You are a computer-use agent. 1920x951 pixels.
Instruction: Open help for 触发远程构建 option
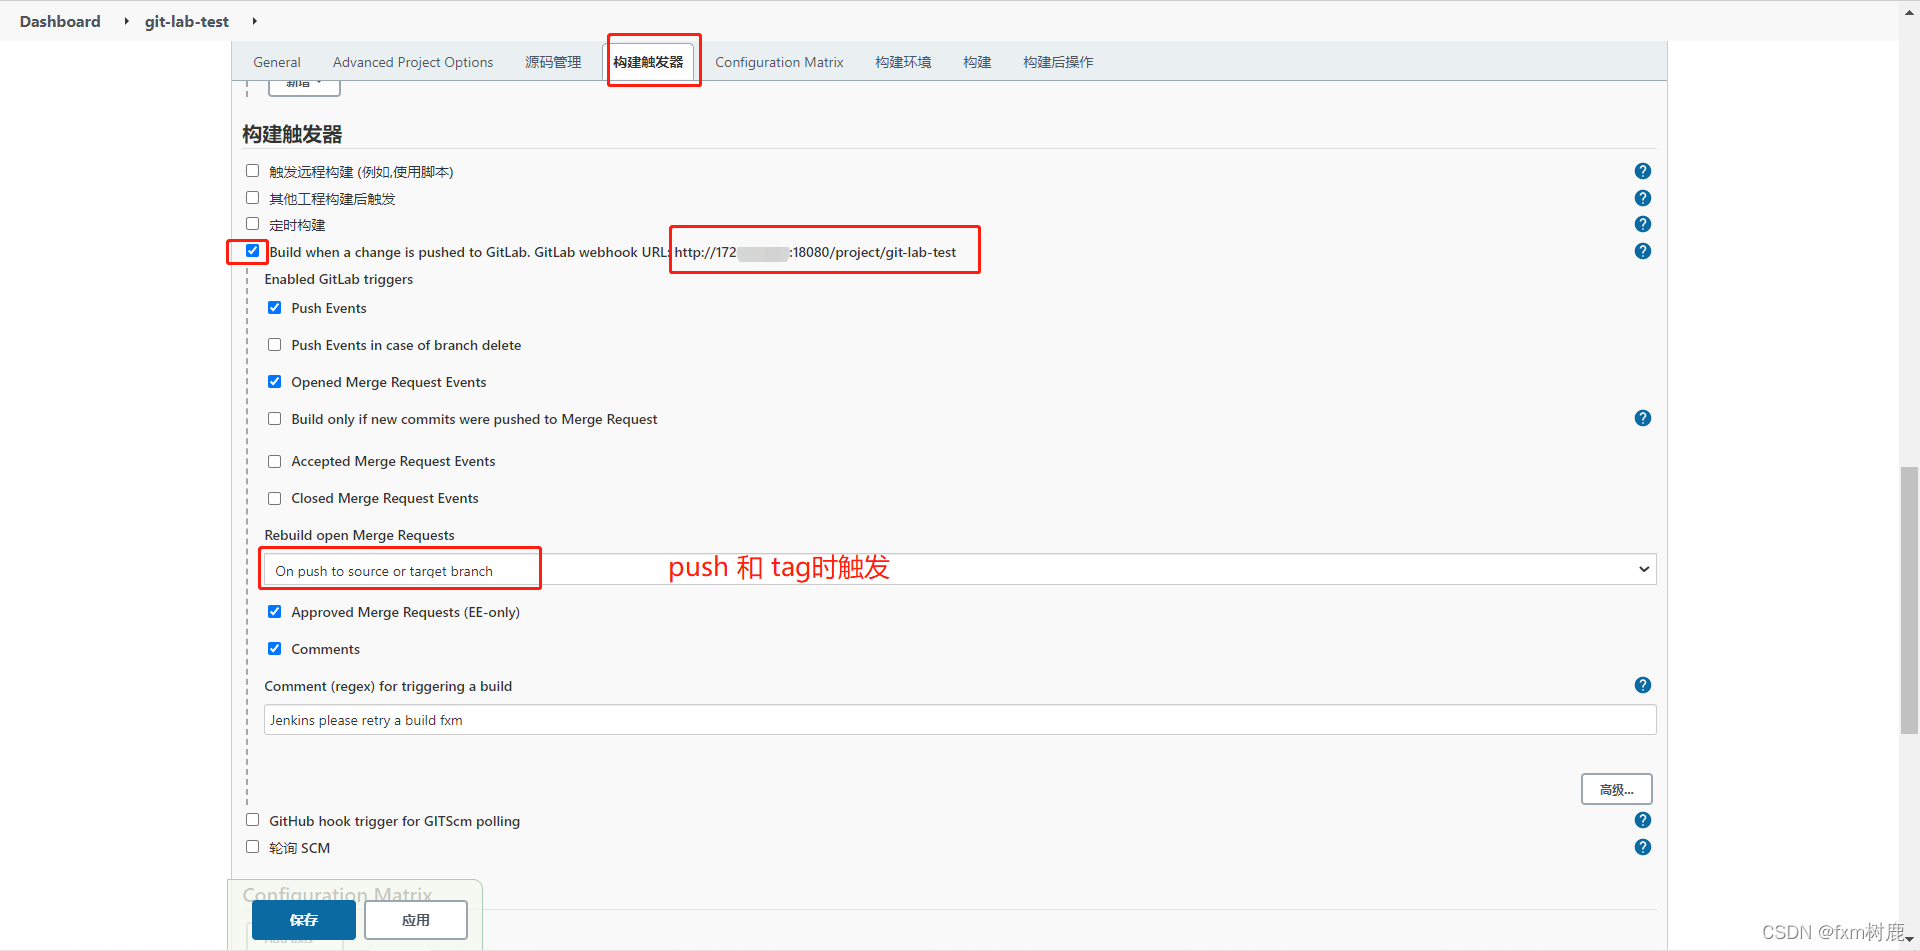[1642, 171]
